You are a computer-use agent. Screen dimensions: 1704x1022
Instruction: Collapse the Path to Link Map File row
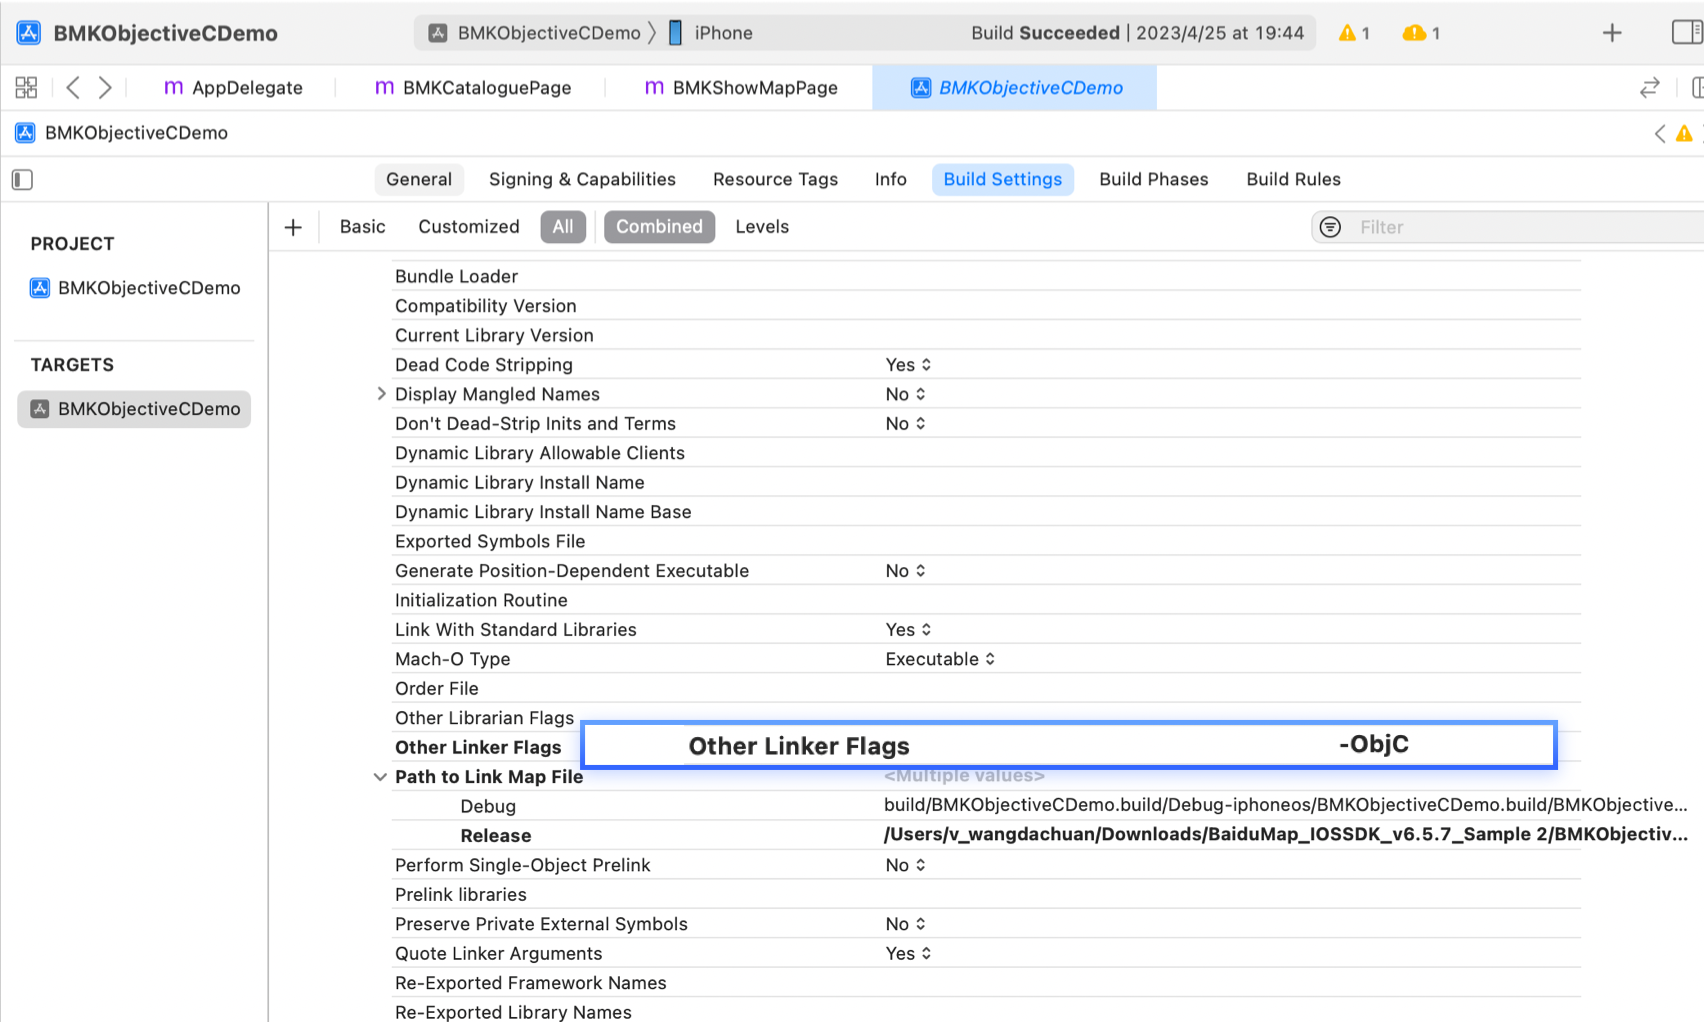click(380, 777)
